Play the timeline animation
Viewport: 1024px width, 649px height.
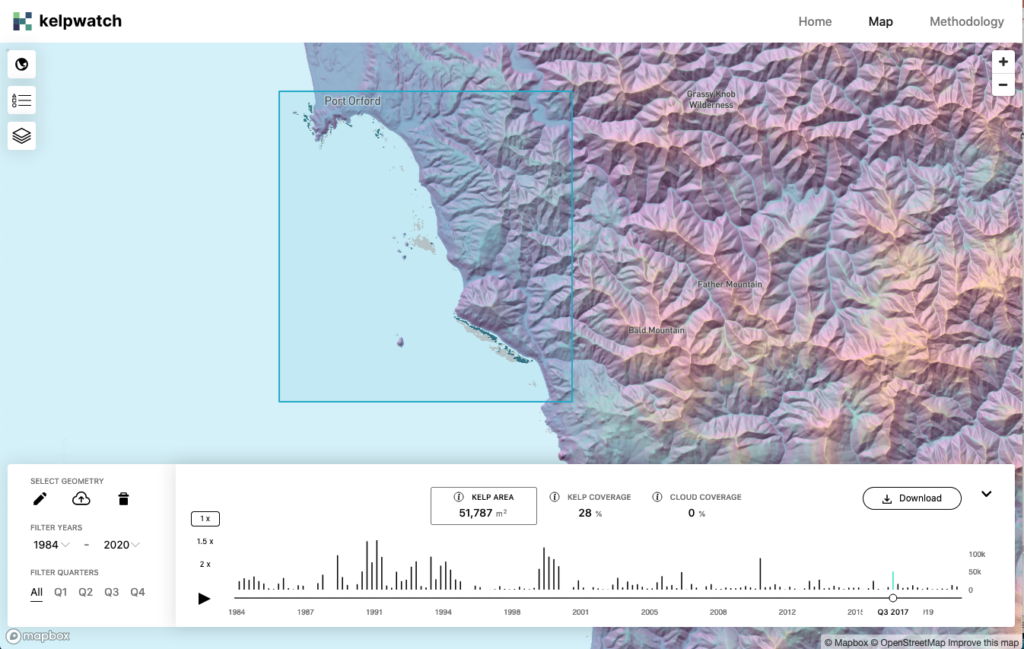pos(204,598)
